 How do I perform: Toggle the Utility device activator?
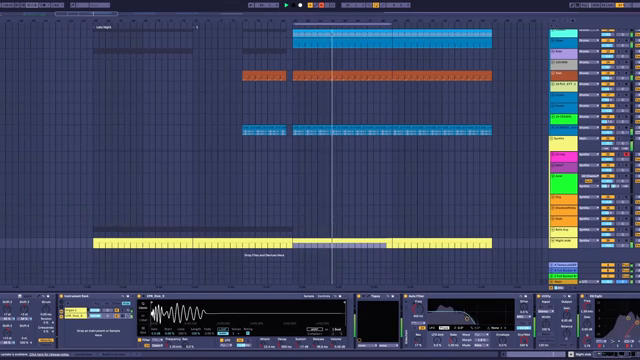tap(538, 296)
